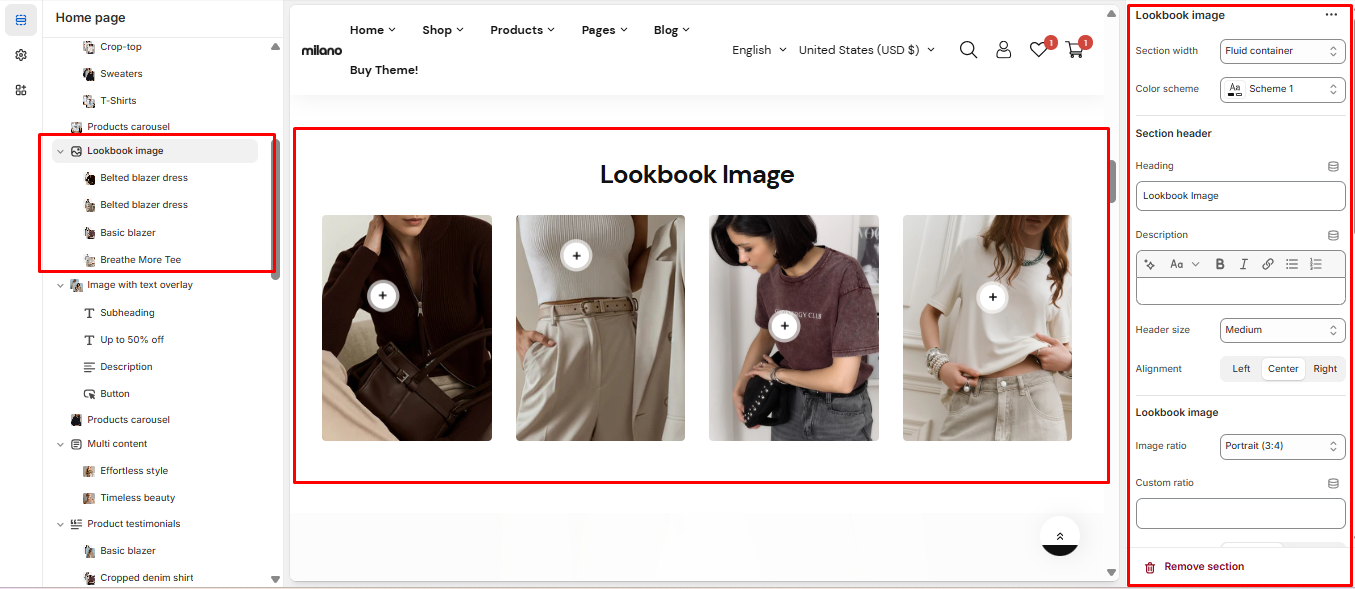Viewport: 1355px width, 589px height.
Task: Open the search icon in store header
Action: coord(968,50)
